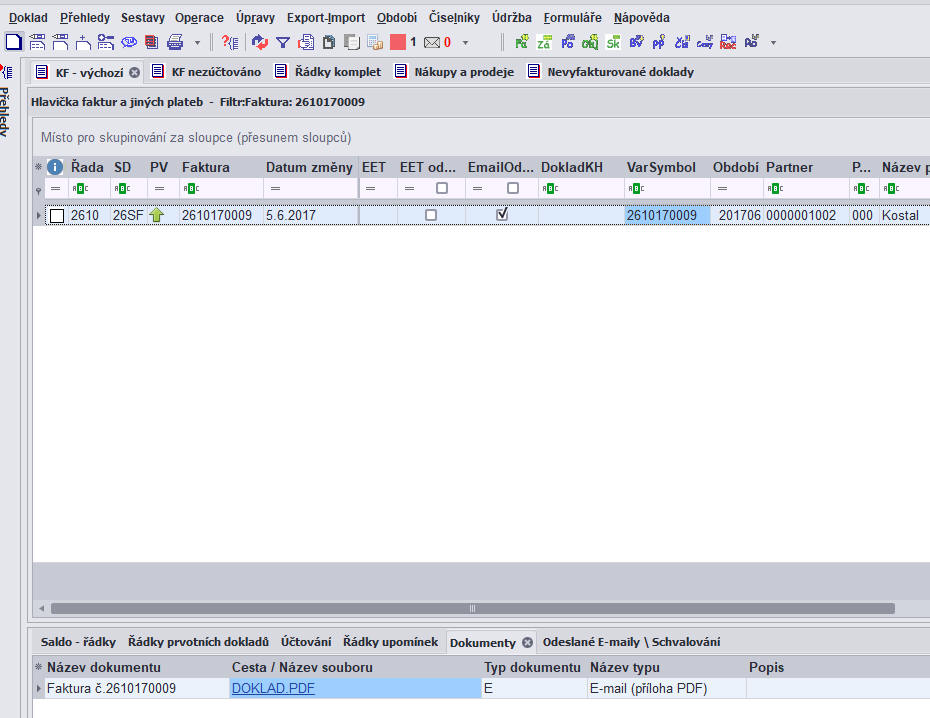This screenshot has width=930, height=718.
Task: Open the Sestavy menu
Action: coord(142,18)
